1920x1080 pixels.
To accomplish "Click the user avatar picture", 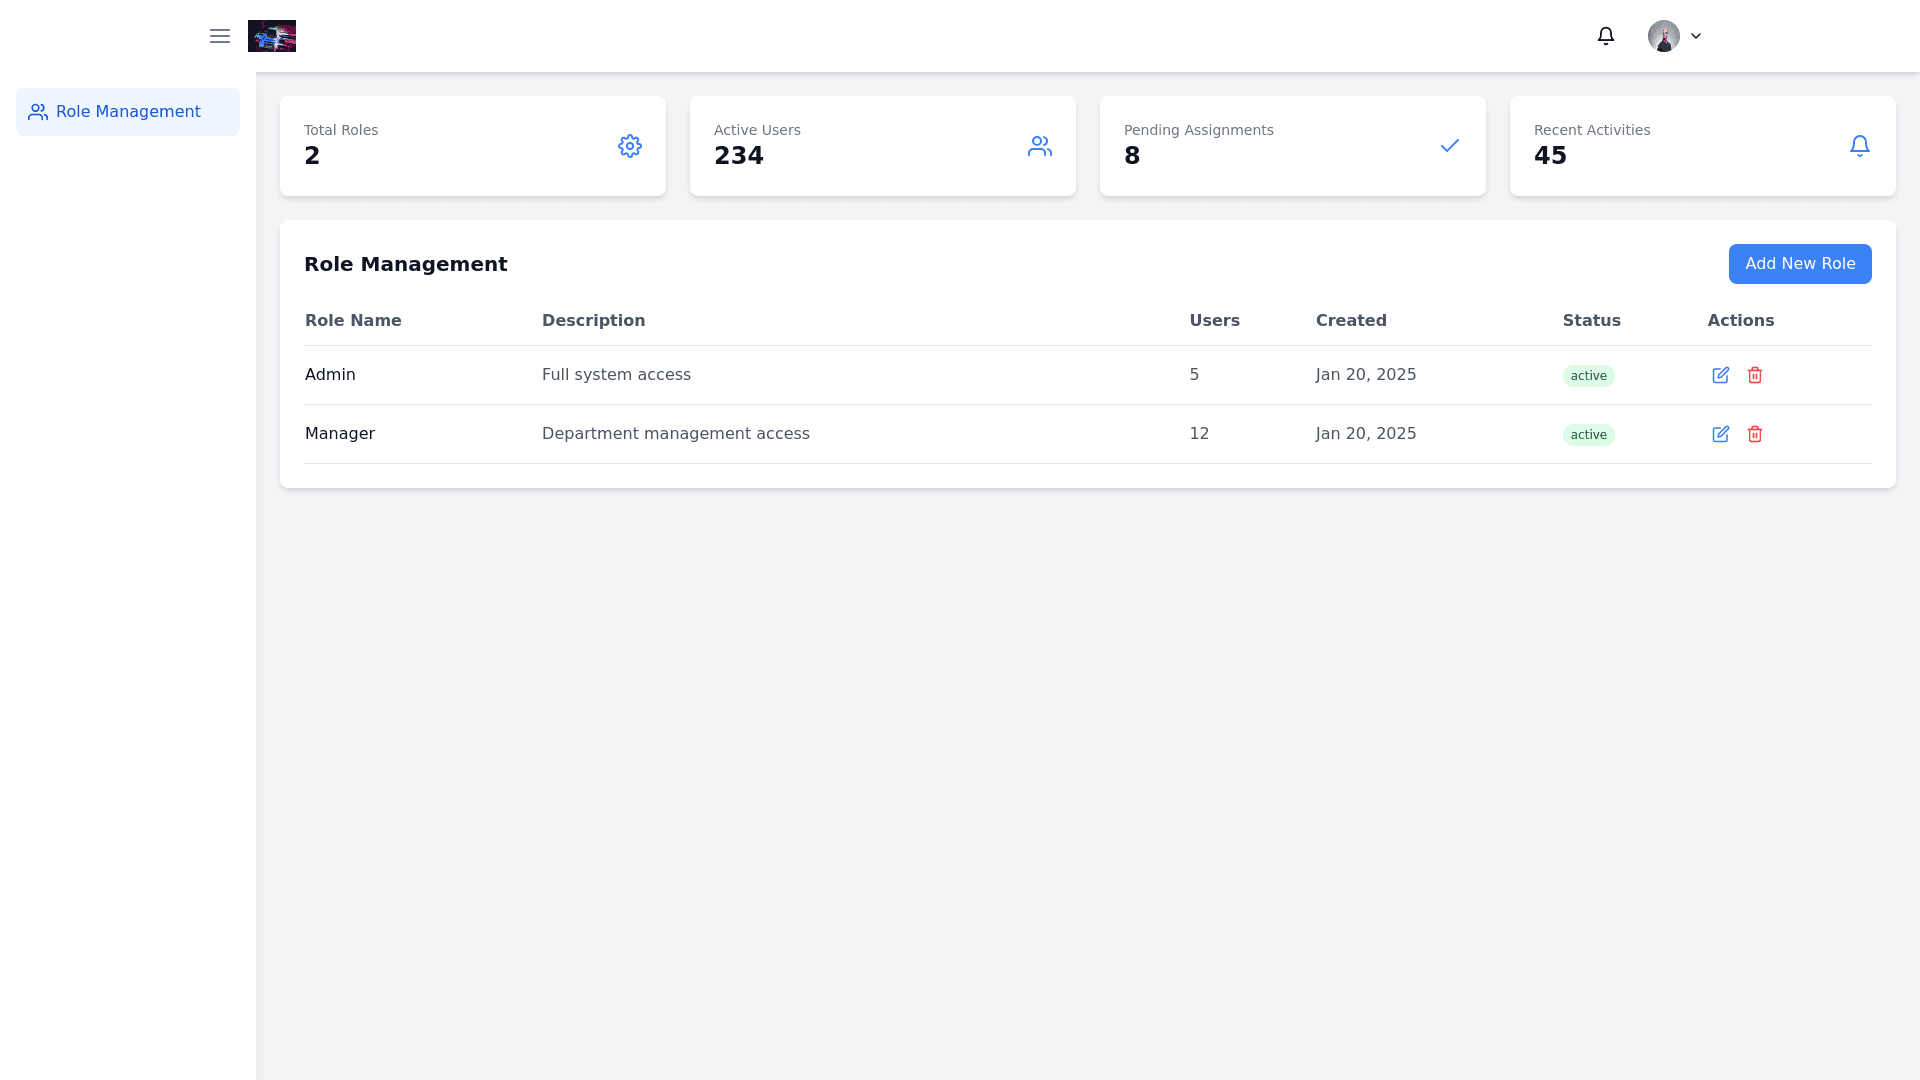I will pyautogui.click(x=1664, y=36).
